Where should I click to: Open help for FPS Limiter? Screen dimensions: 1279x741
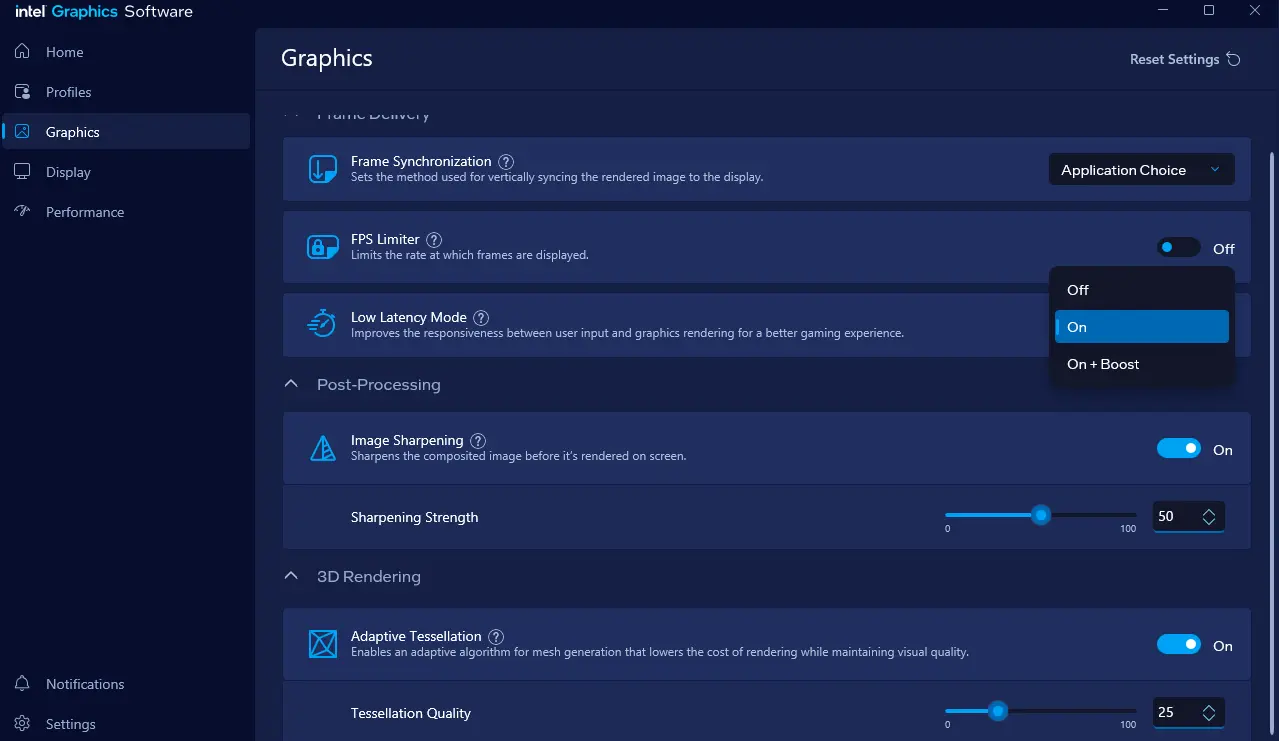tap(434, 240)
